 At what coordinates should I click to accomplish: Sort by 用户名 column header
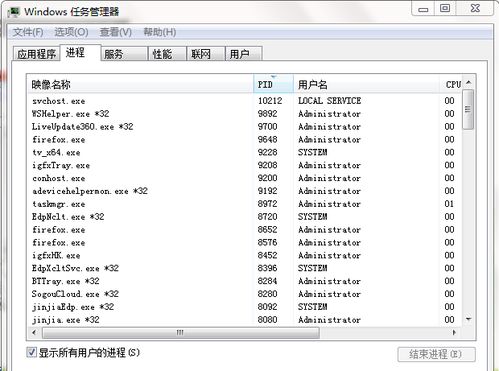367,84
